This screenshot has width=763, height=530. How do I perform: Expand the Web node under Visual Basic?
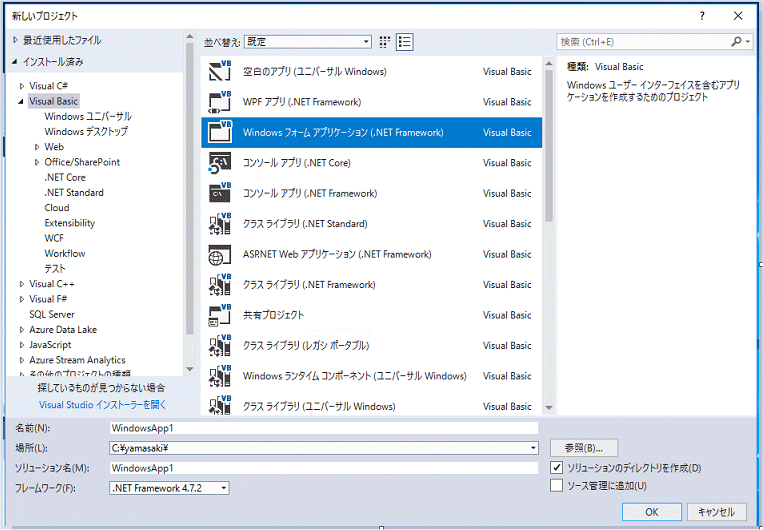(x=36, y=146)
